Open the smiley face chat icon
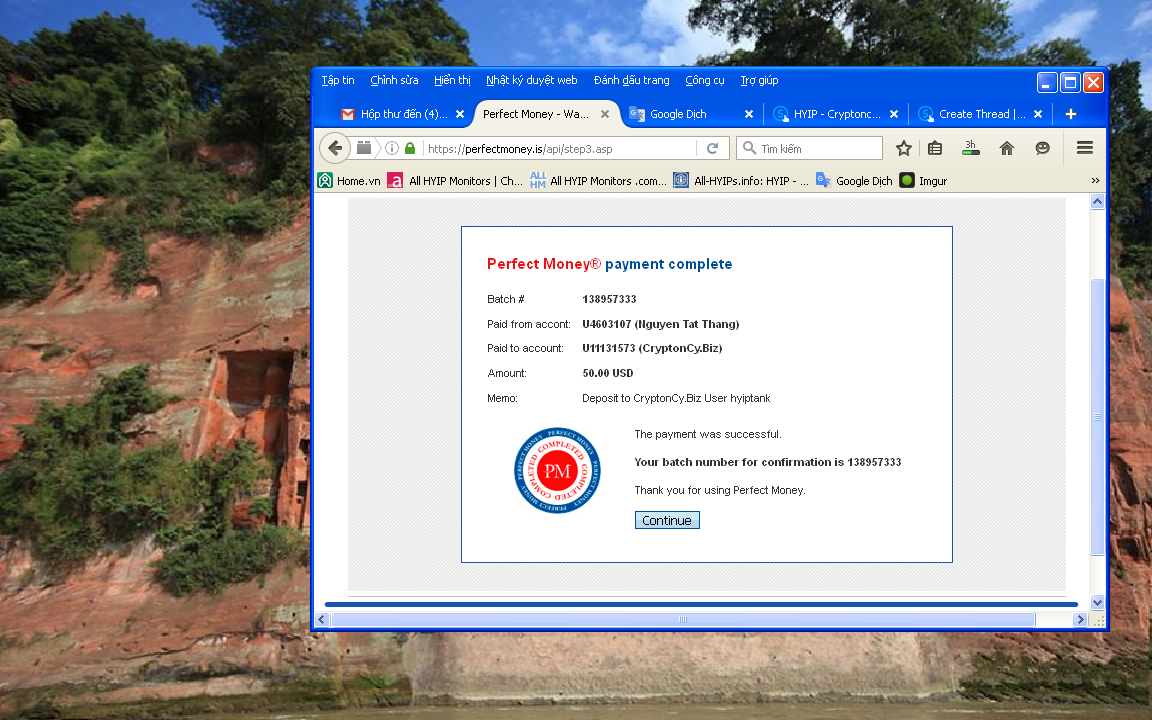Image resolution: width=1152 pixels, height=720 pixels. click(1042, 148)
